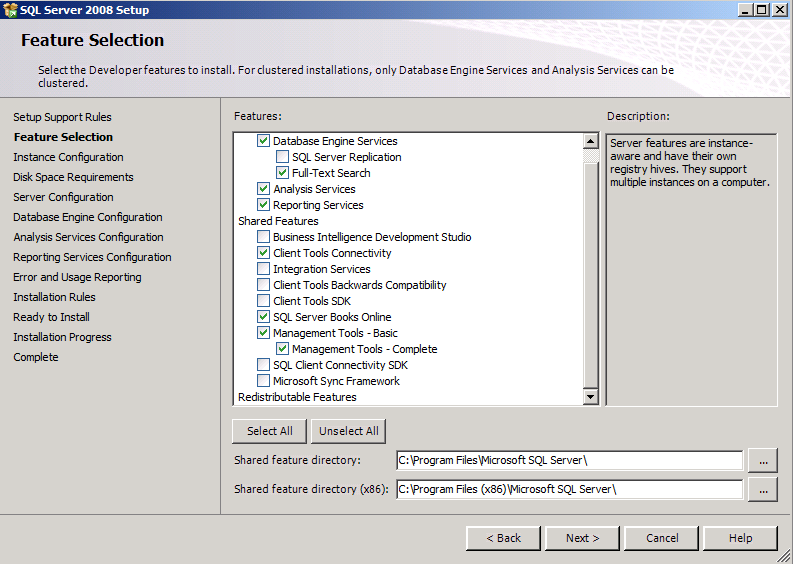Image resolution: width=793 pixels, height=564 pixels.
Task: Enable Business Intelligence Development Studio
Action: pos(263,237)
